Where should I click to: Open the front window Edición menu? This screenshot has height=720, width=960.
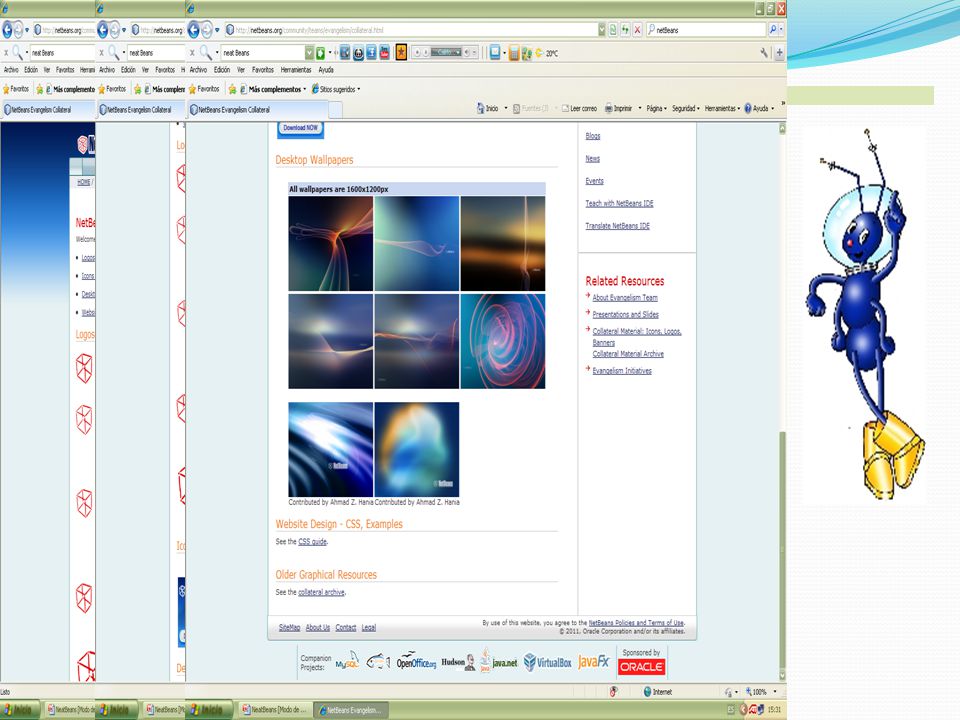click(x=222, y=70)
